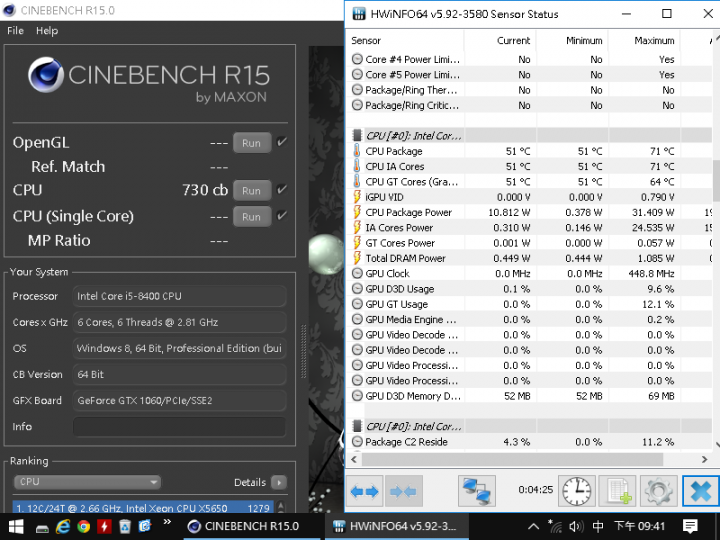
Task: Show hidden taskbar toolbar icons chevron
Action: click(167, 522)
